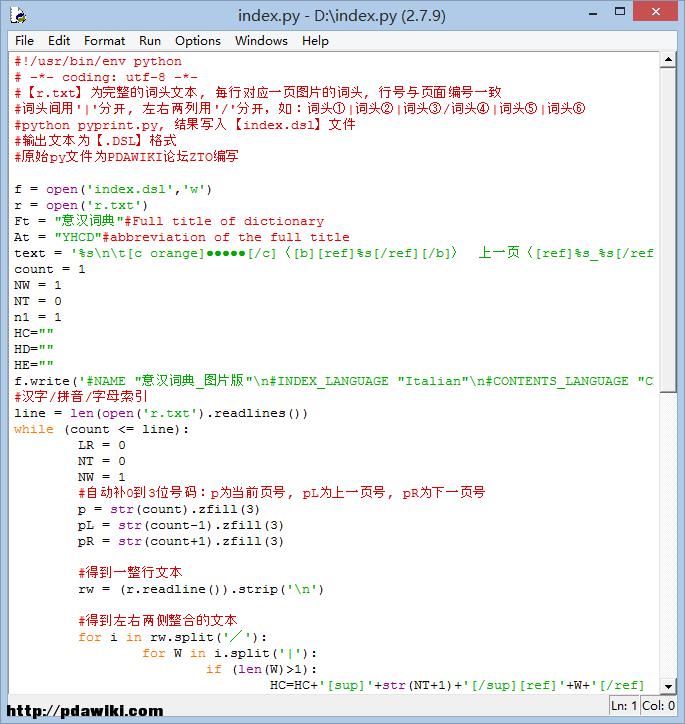Open the Windows menu

tap(261, 41)
